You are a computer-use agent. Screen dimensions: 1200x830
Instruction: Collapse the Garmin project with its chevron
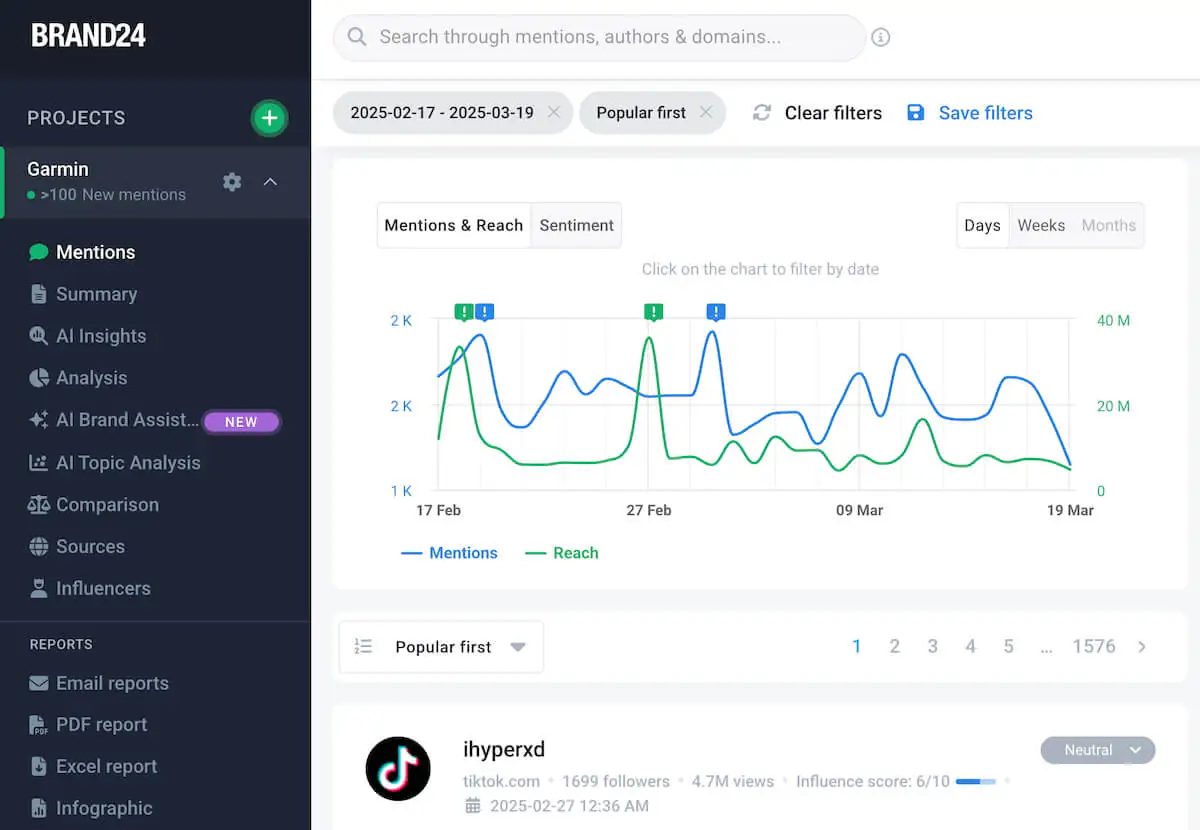pos(270,182)
